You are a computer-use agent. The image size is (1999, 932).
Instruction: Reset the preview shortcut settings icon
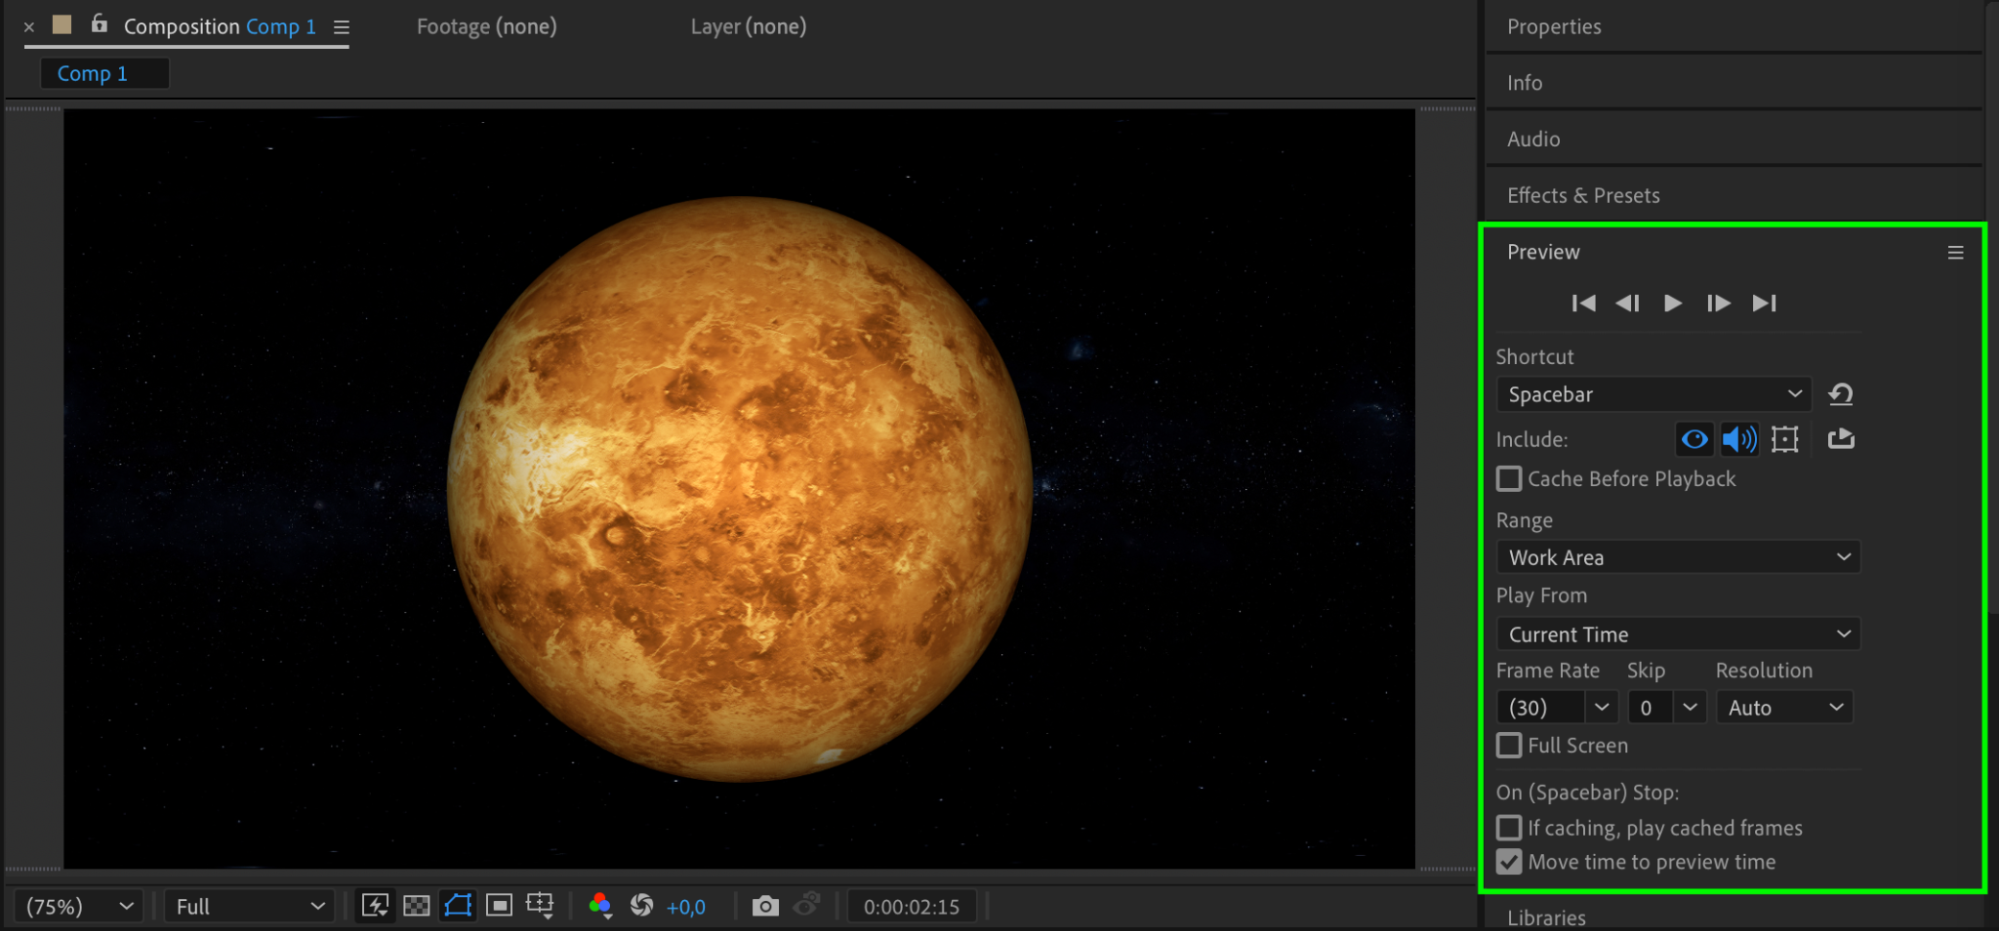coord(1840,394)
